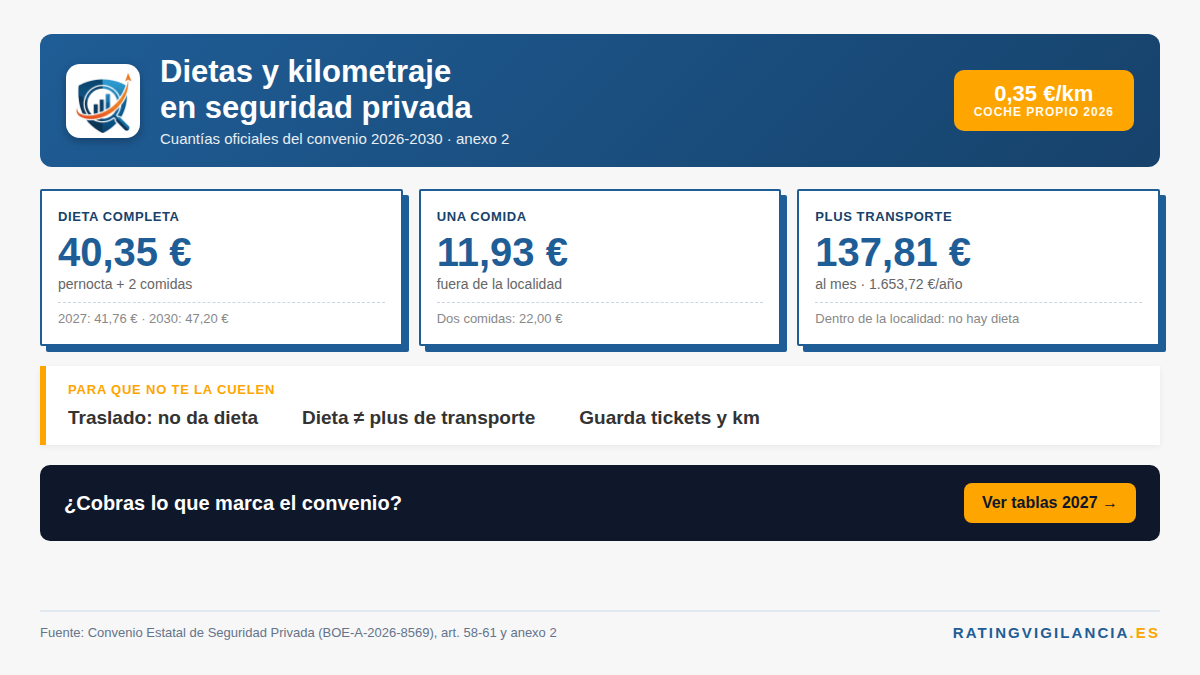Click the title Dietas y kilometraje en seguridad privada
The image size is (1200, 675).
pos(315,89)
